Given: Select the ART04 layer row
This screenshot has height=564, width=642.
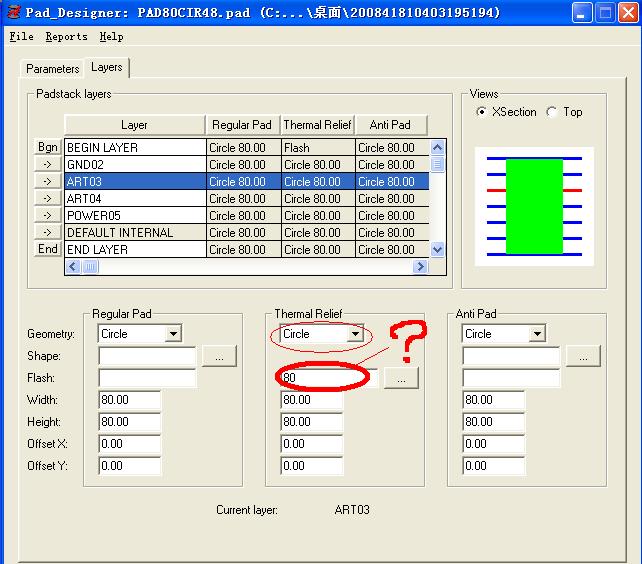Looking at the screenshot, I should click(247, 198).
